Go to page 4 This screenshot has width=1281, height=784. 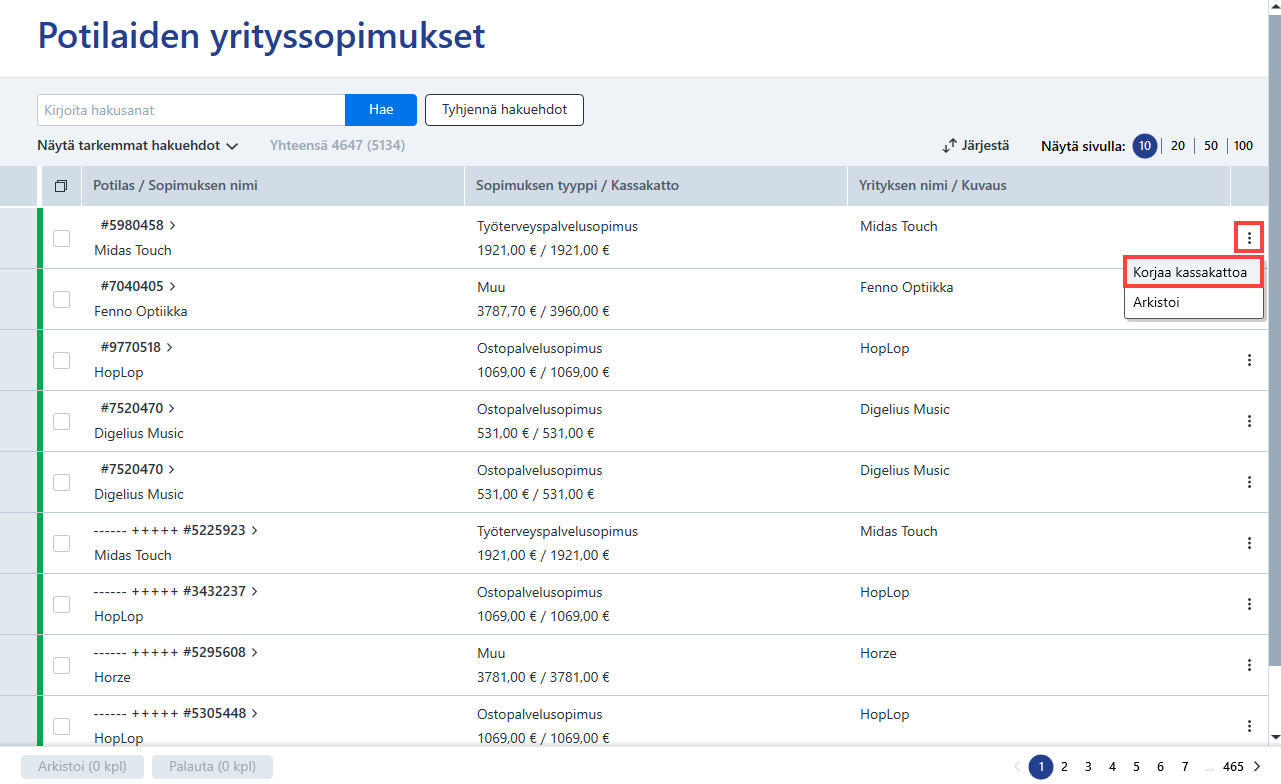(x=1112, y=767)
